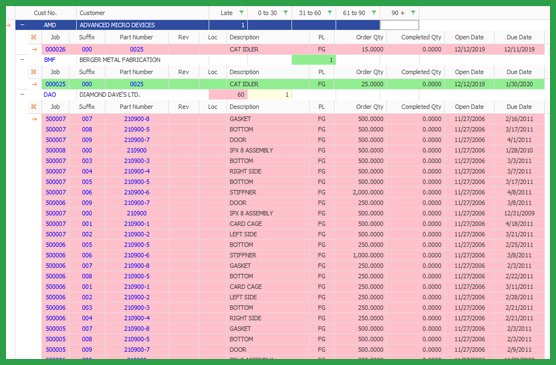Open customer link DAO

(50, 94)
